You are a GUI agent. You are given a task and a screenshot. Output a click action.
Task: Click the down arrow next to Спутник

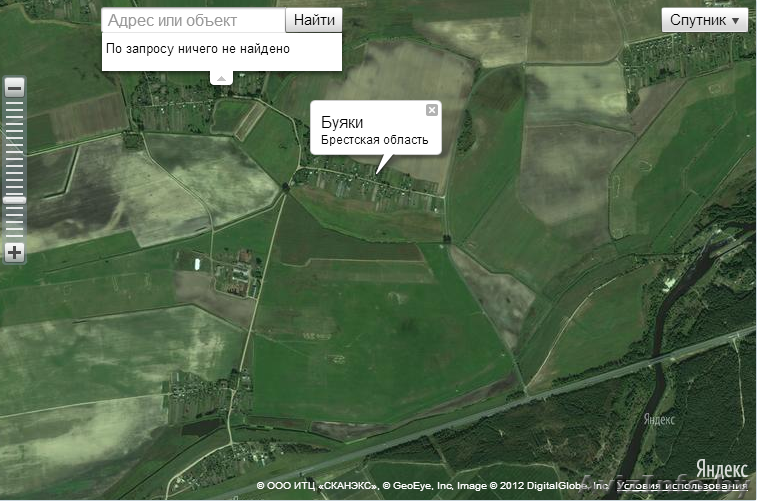click(x=736, y=21)
